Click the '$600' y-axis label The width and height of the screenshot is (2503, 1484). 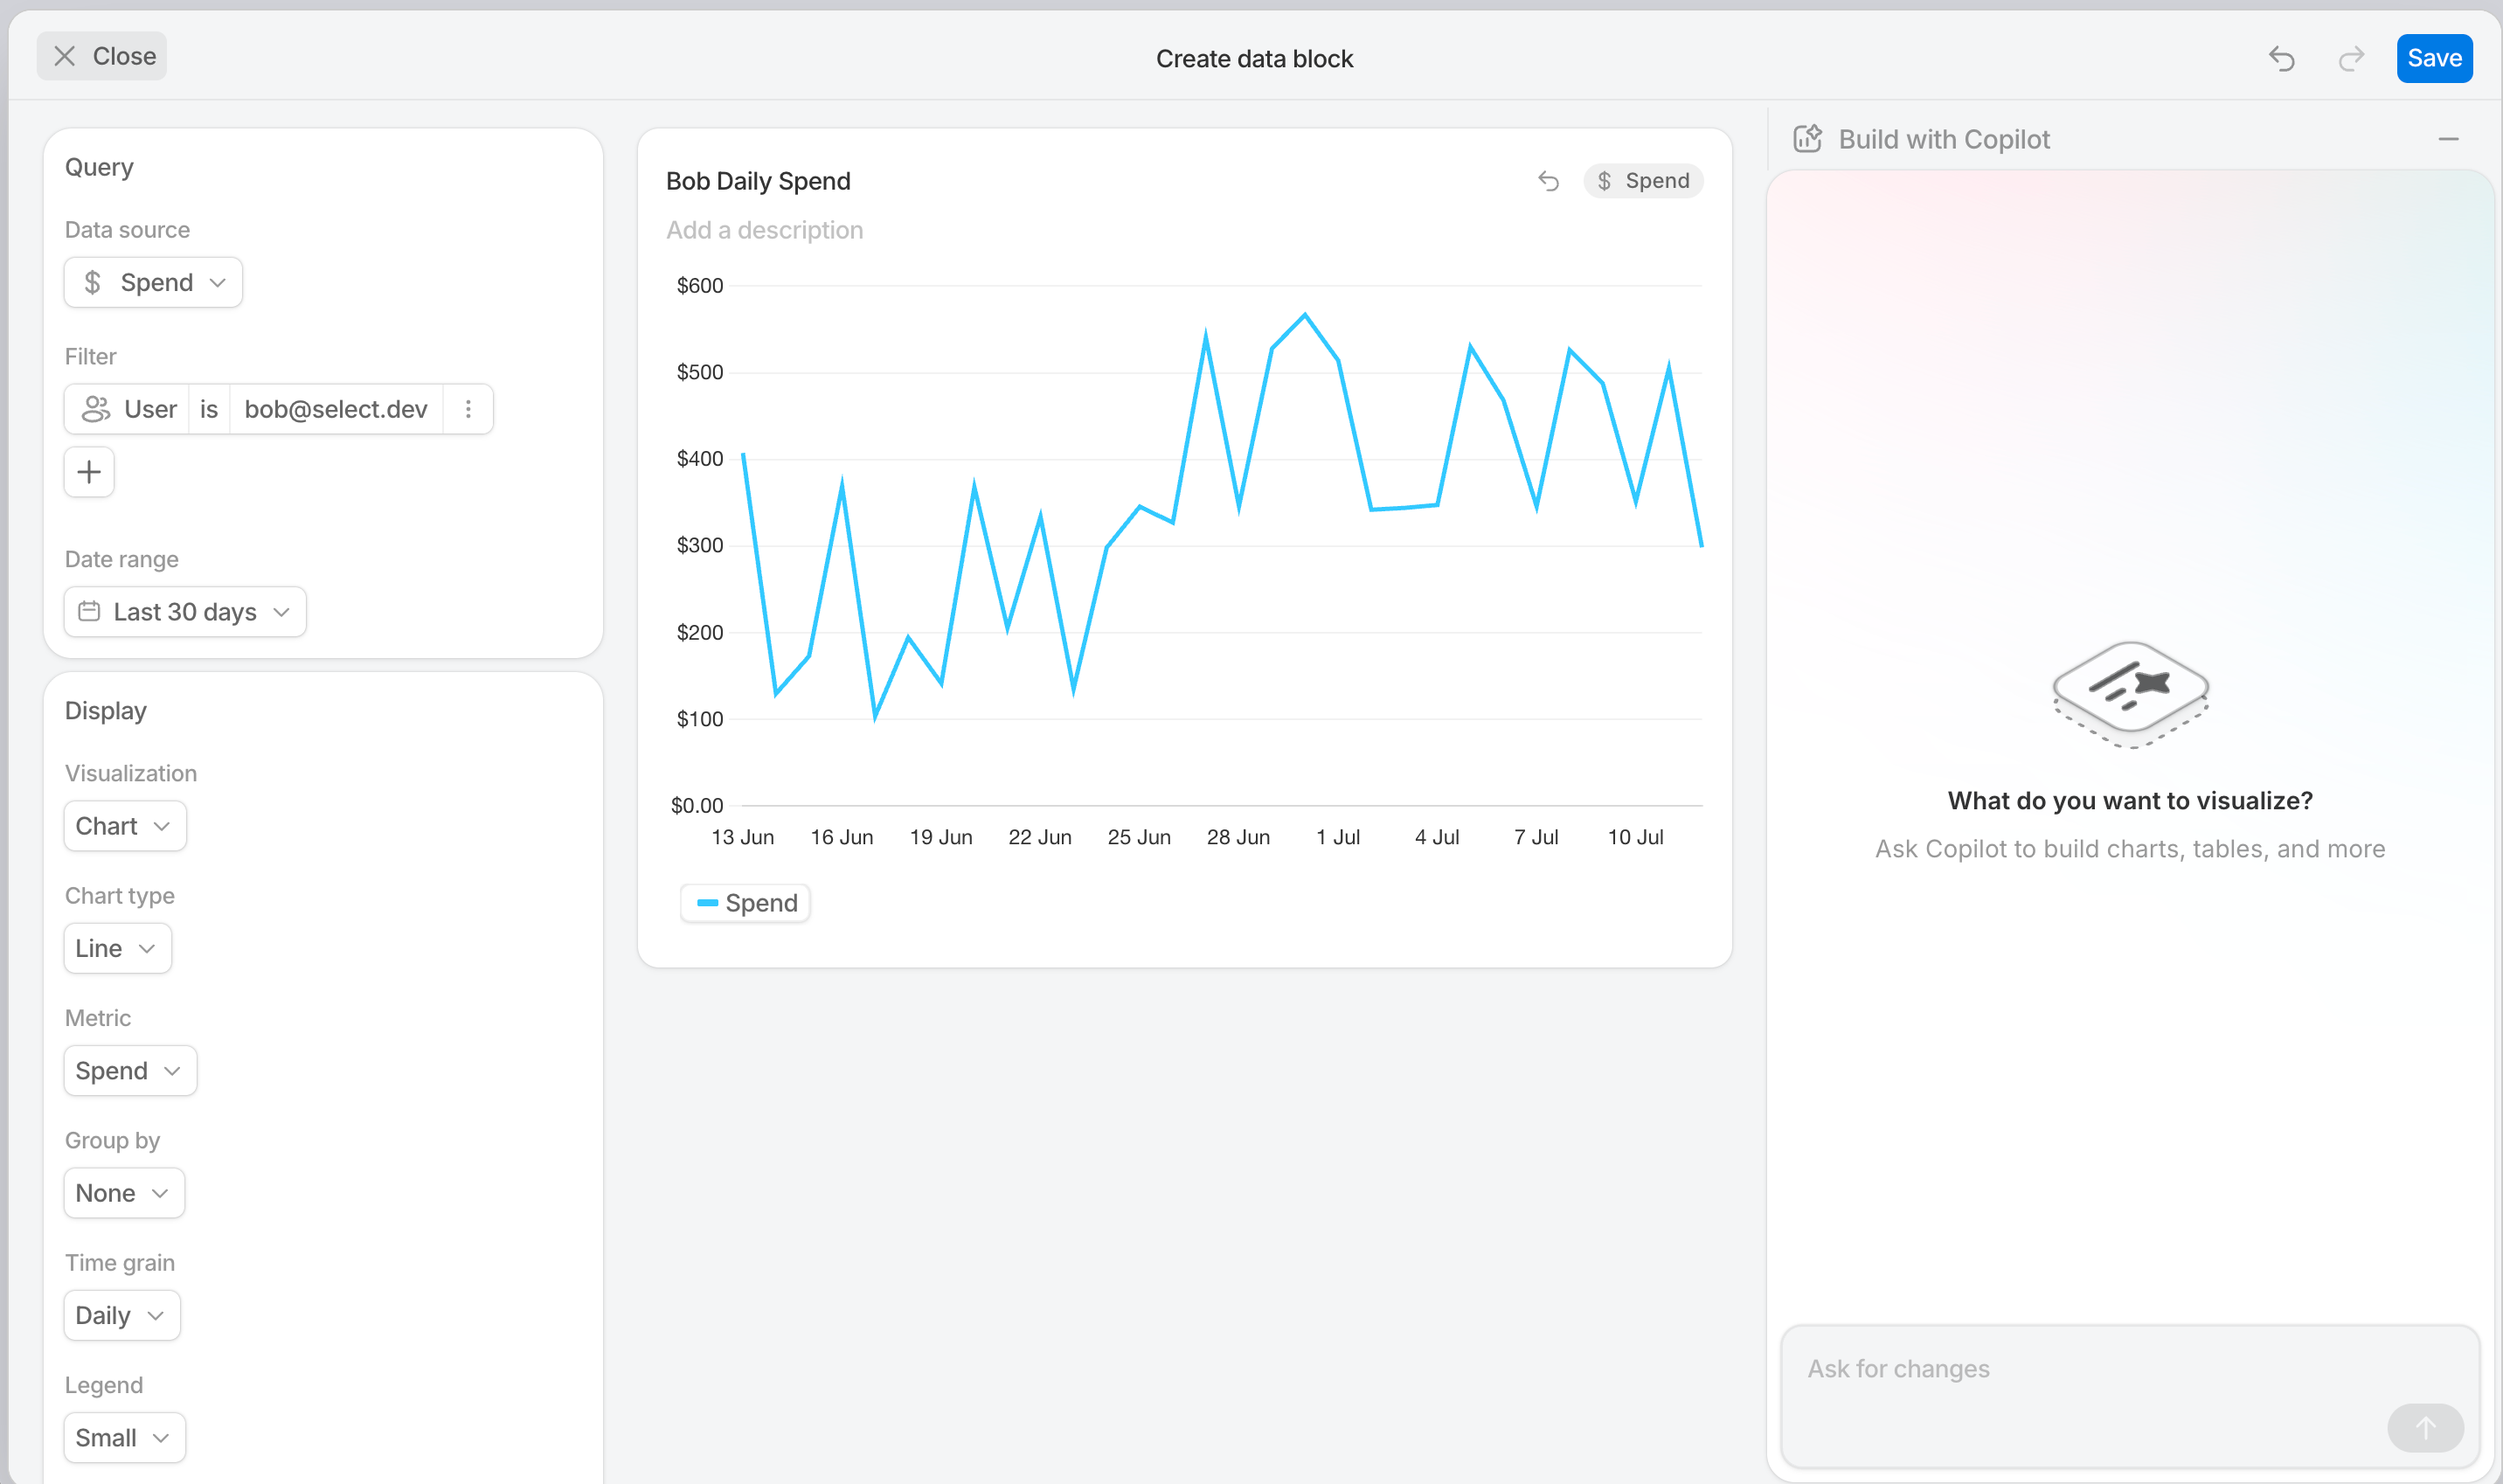[x=699, y=286]
